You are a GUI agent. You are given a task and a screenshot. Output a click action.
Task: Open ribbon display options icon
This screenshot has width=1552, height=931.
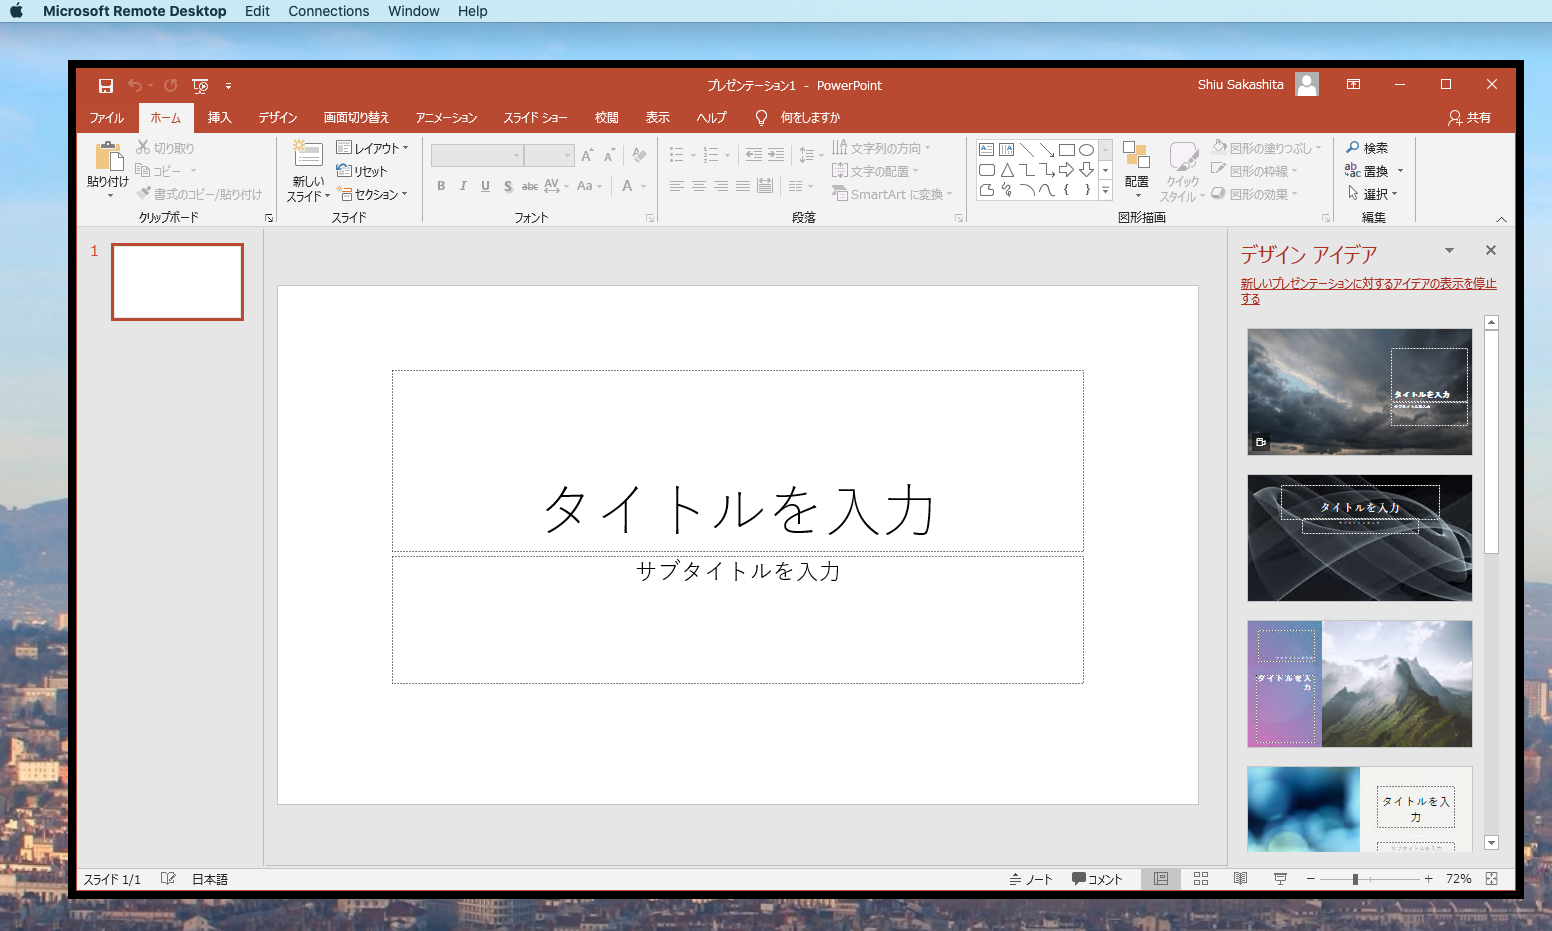(x=1353, y=85)
